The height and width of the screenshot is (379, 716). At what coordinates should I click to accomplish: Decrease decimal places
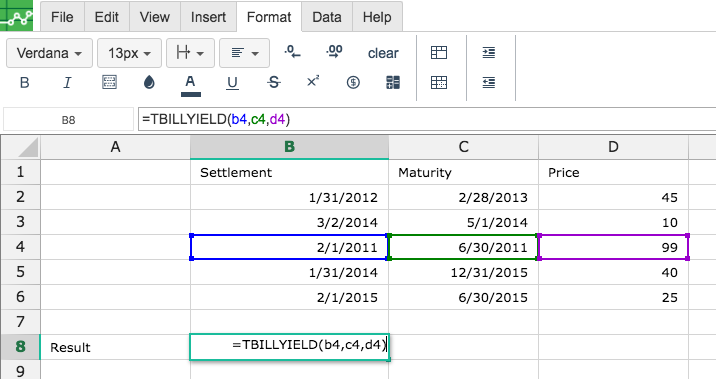tap(292, 52)
